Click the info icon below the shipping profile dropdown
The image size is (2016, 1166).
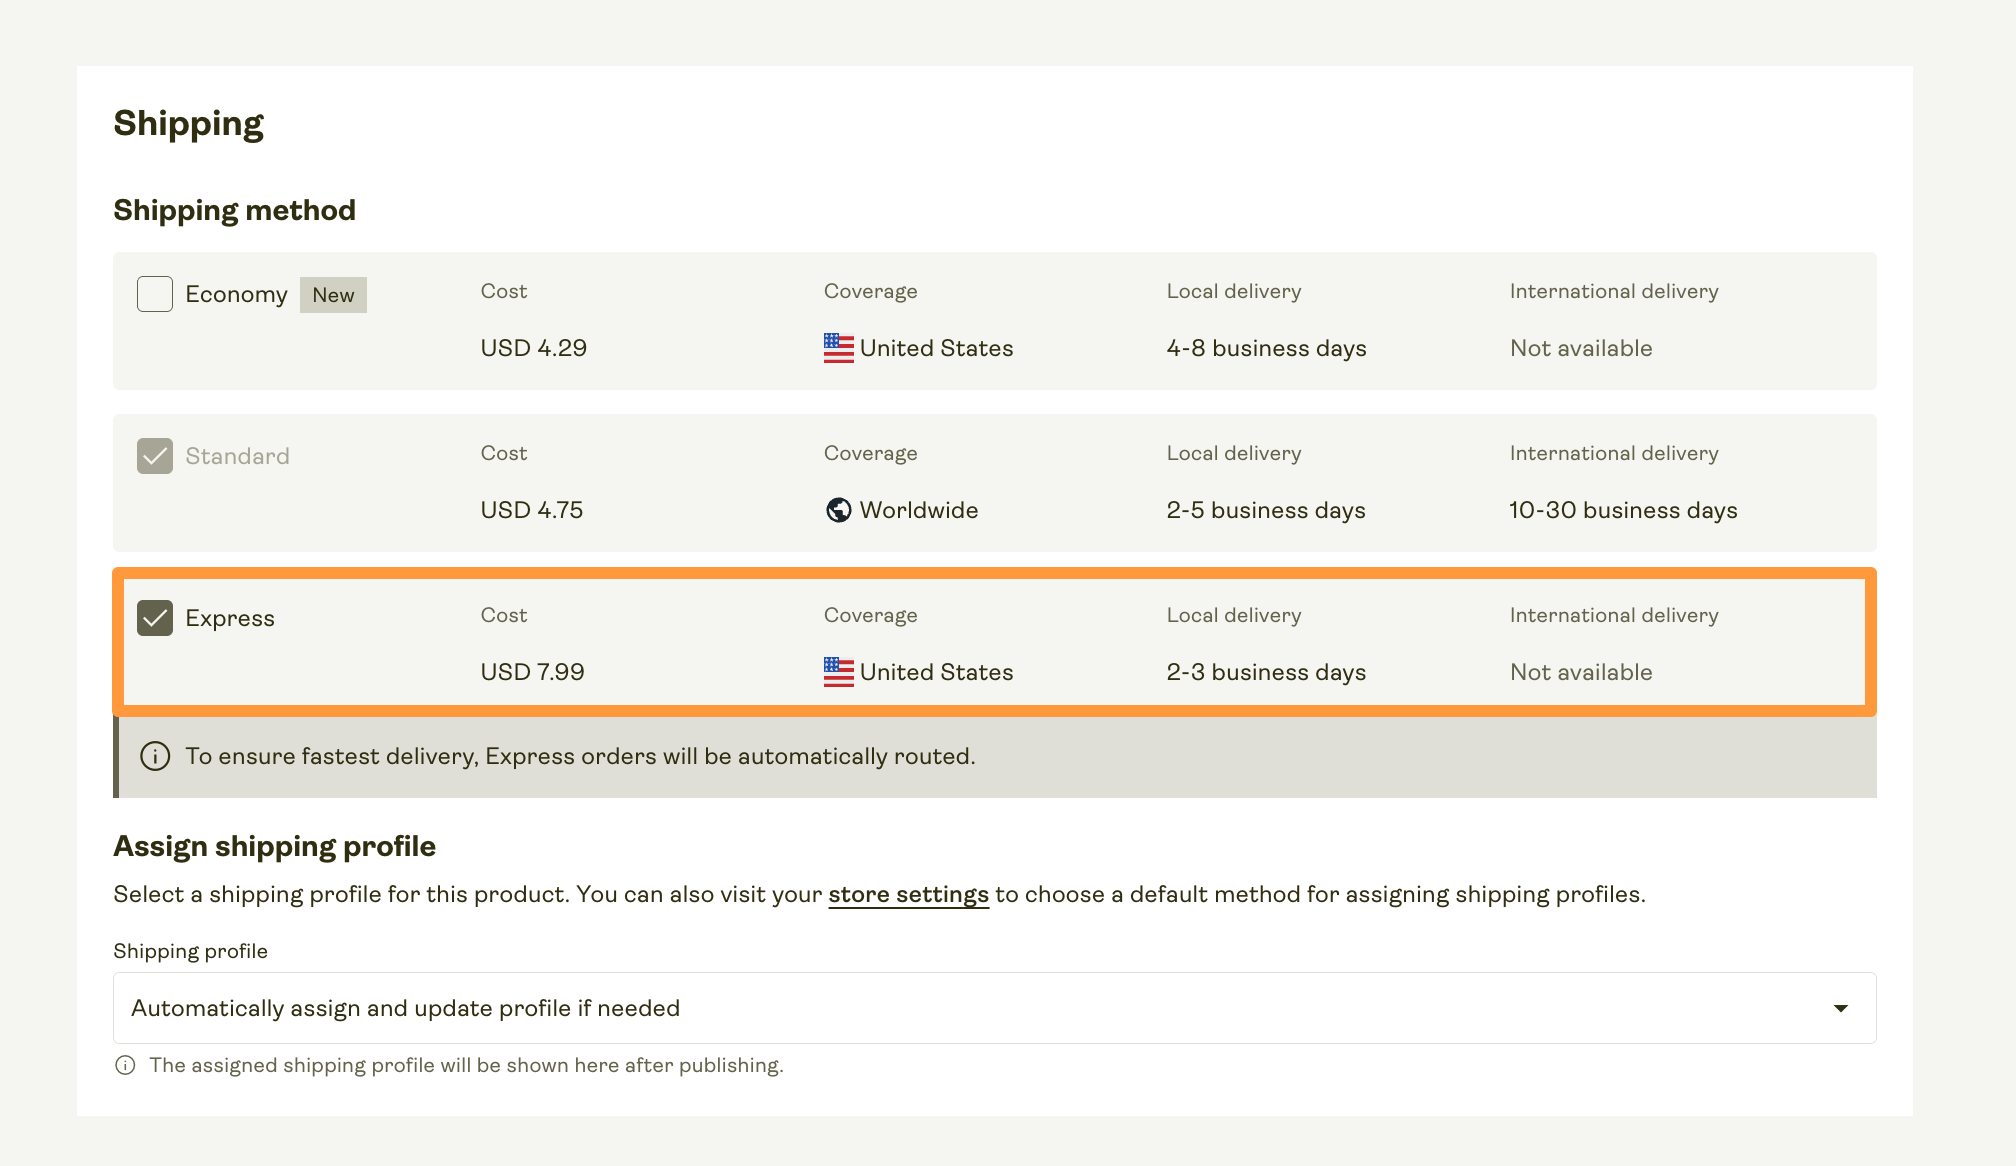click(x=125, y=1065)
